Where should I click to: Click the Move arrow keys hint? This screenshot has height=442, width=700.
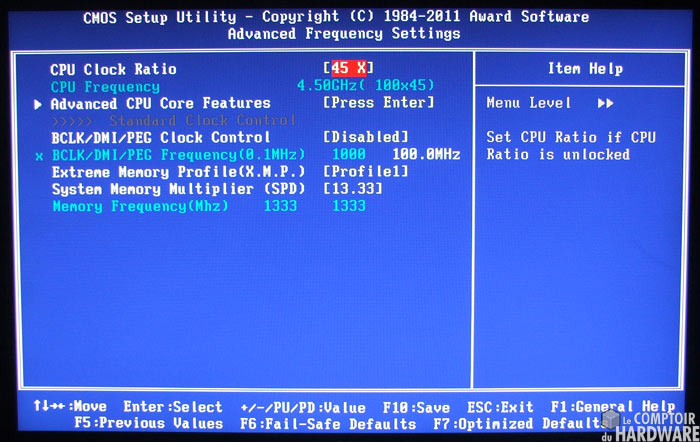pyautogui.click(x=70, y=406)
